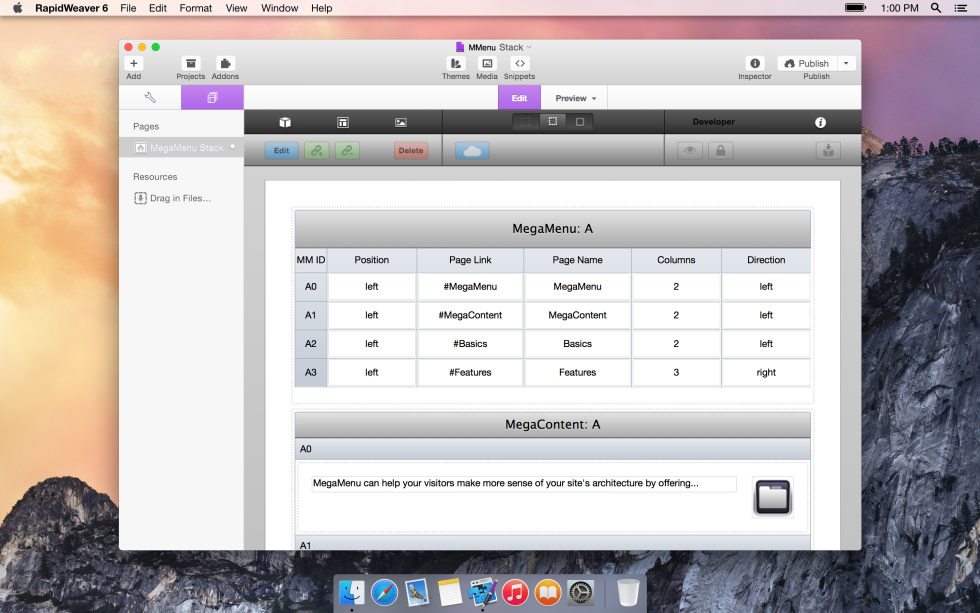980x613 pixels.
Task: Open Finder from the Dock
Action: pos(352,592)
